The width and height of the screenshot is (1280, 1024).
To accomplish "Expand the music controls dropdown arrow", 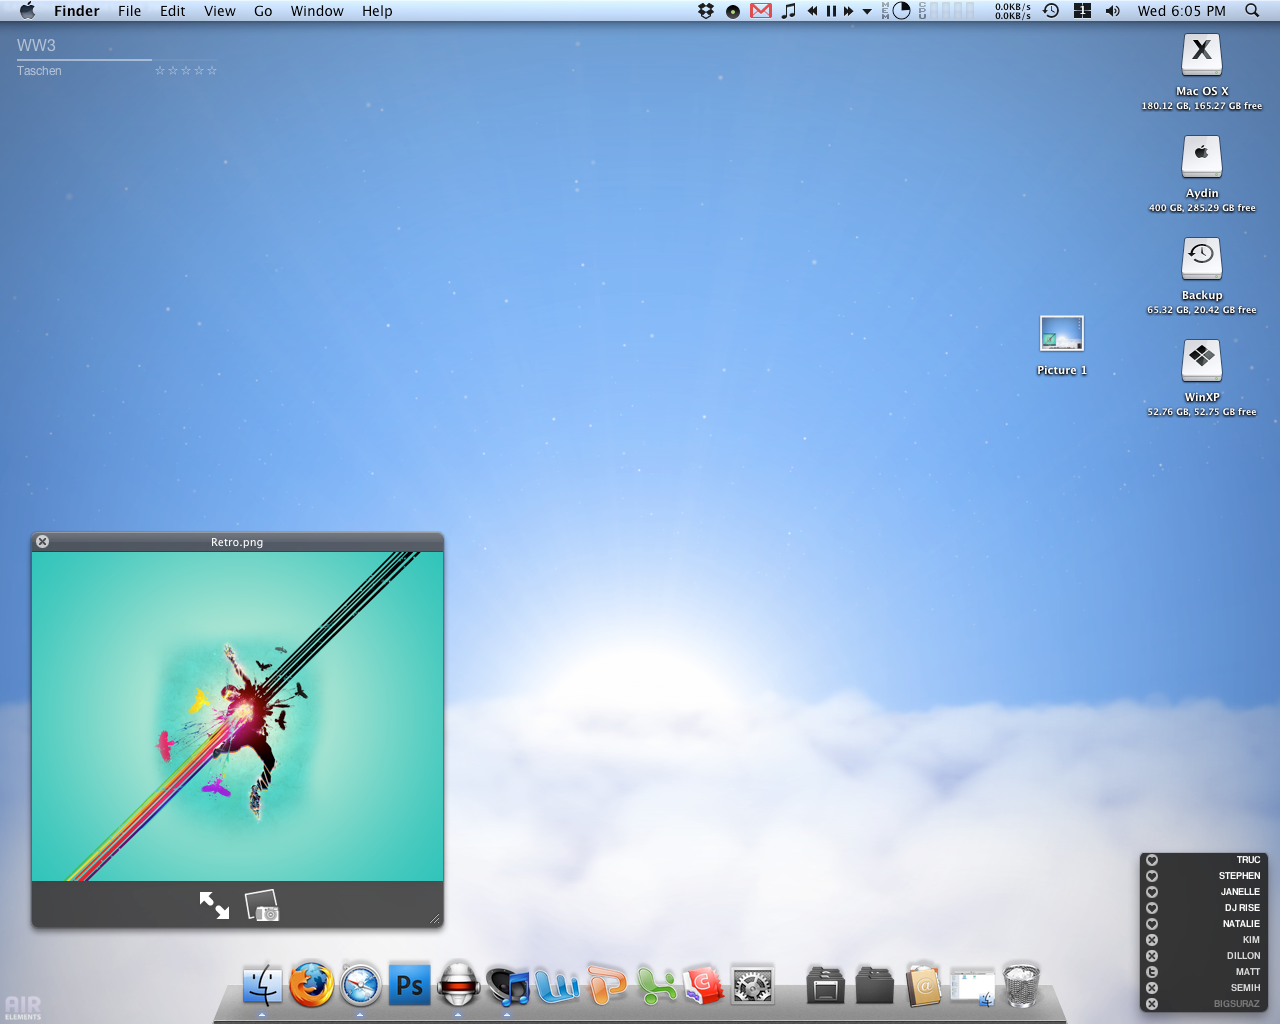I will 867,12.
